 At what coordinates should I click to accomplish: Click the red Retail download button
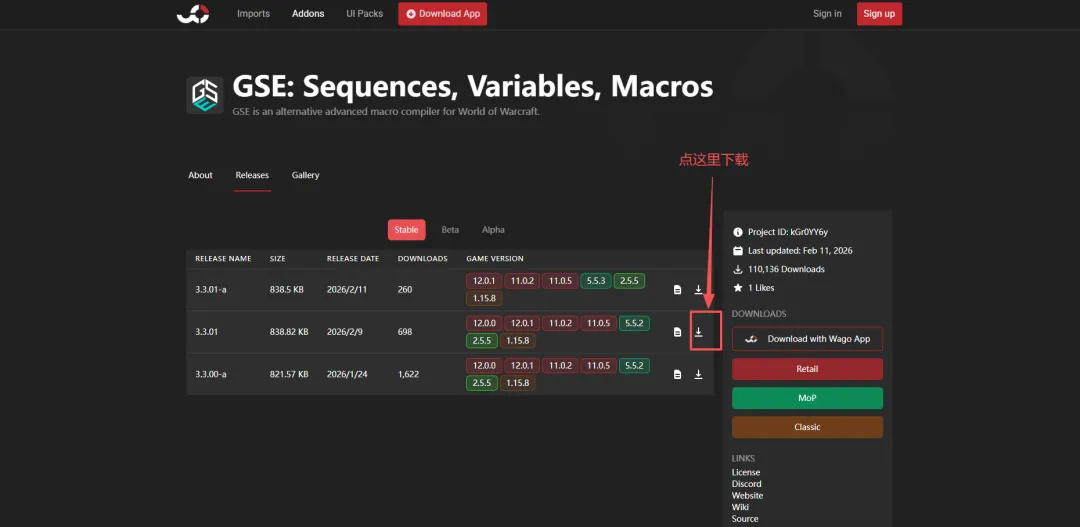(807, 369)
